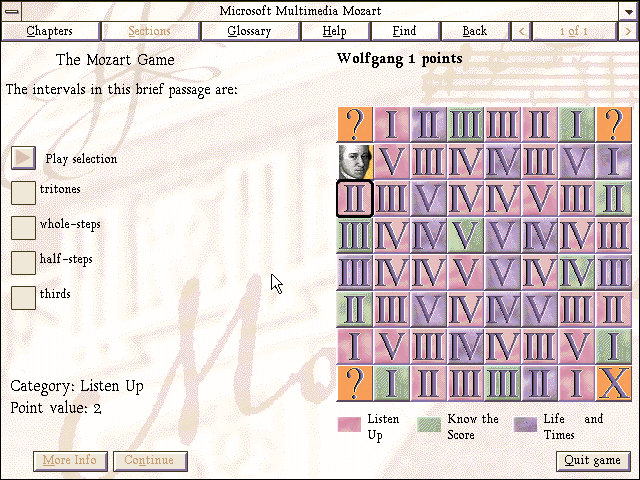Image resolution: width=640 pixels, height=480 pixels.
Task: Click the Continue button
Action: click(x=150, y=461)
